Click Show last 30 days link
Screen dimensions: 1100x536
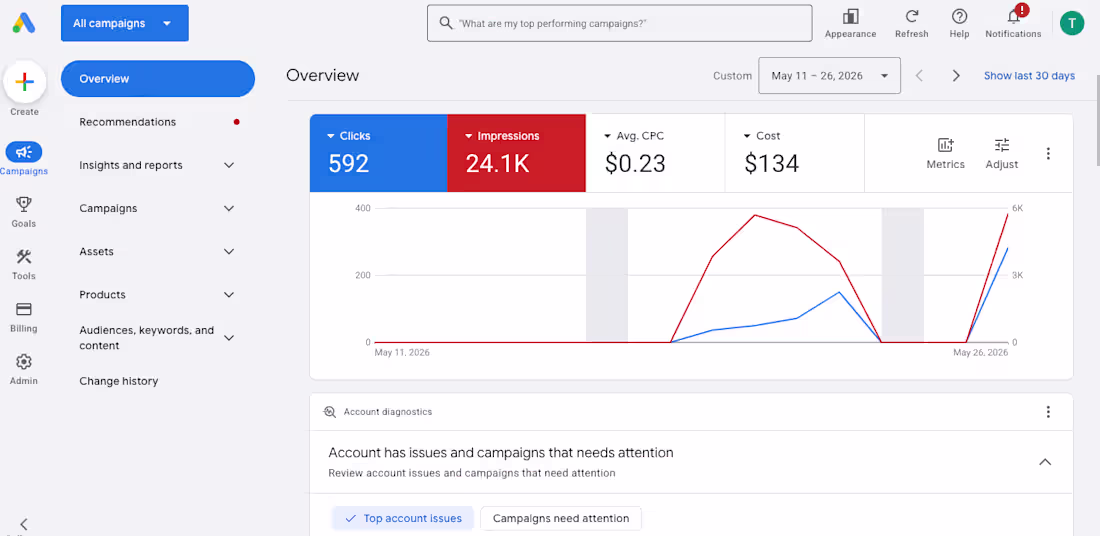(1029, 76)
